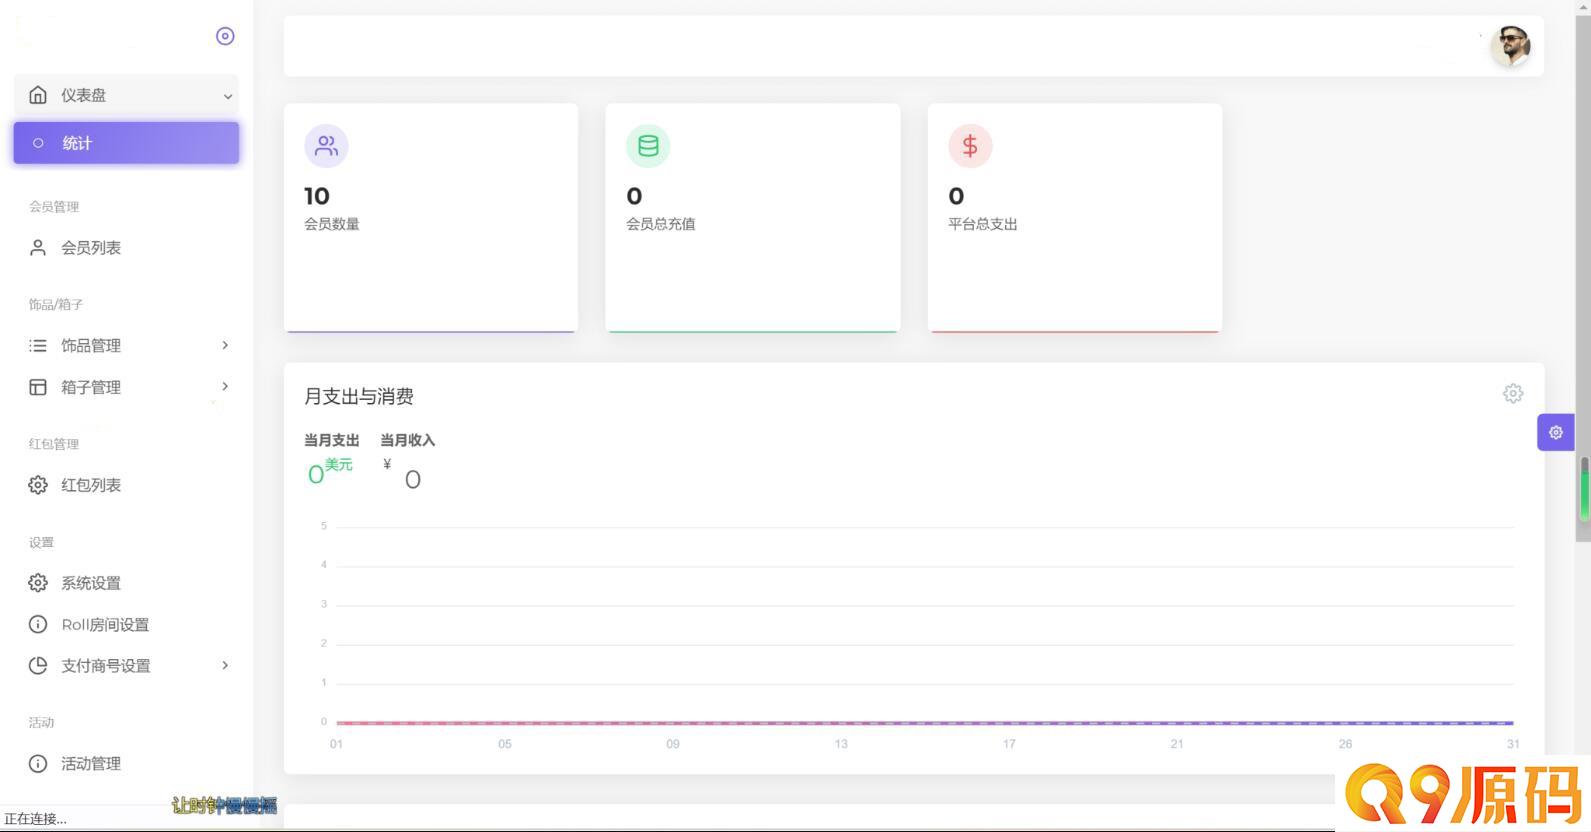Click the info icon beside Roll房间设置
Image resolution: width=1591 pixels, height=832 pixels.
coord(38,624)
